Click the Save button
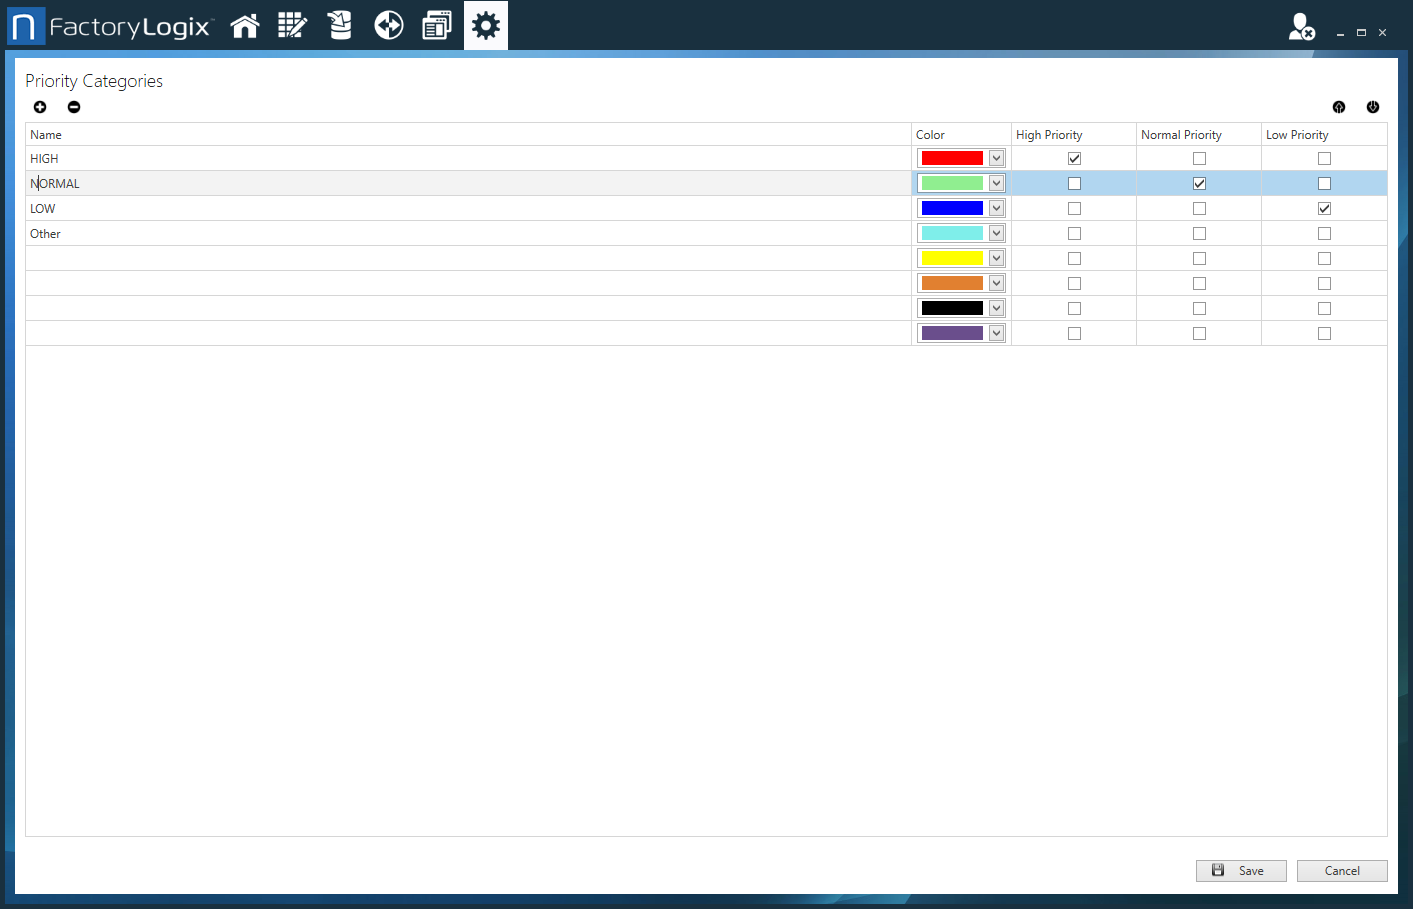The image size is (1413, 909). point(1241,871)
